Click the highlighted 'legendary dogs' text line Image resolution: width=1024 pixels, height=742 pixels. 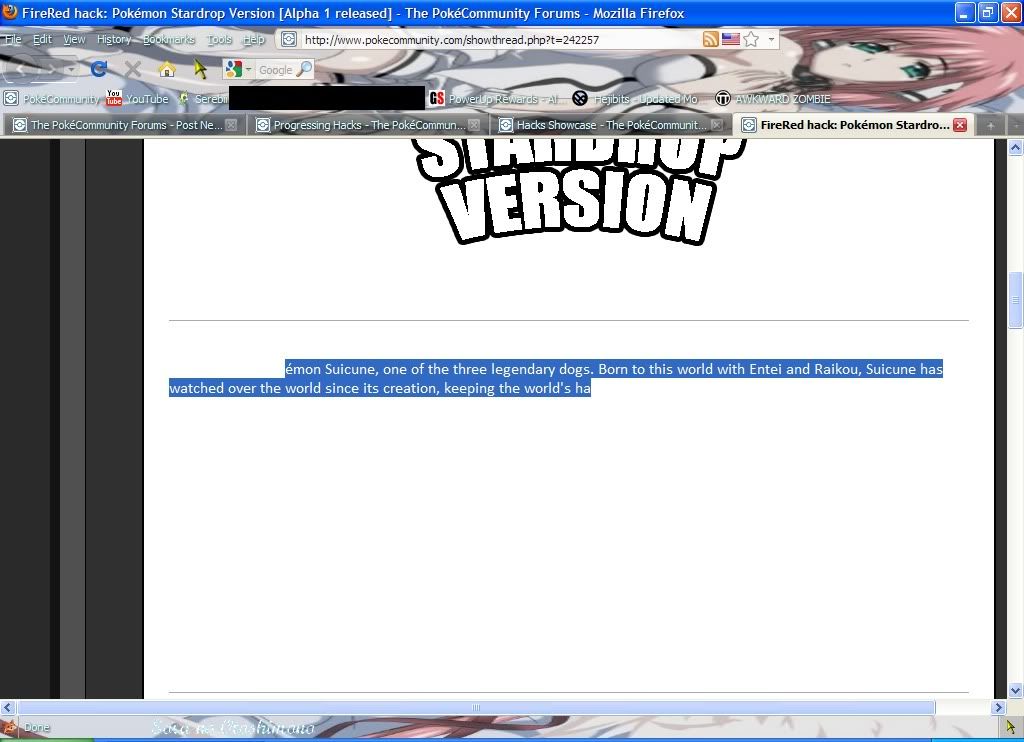pyautogui.click(x=614, y=369)
